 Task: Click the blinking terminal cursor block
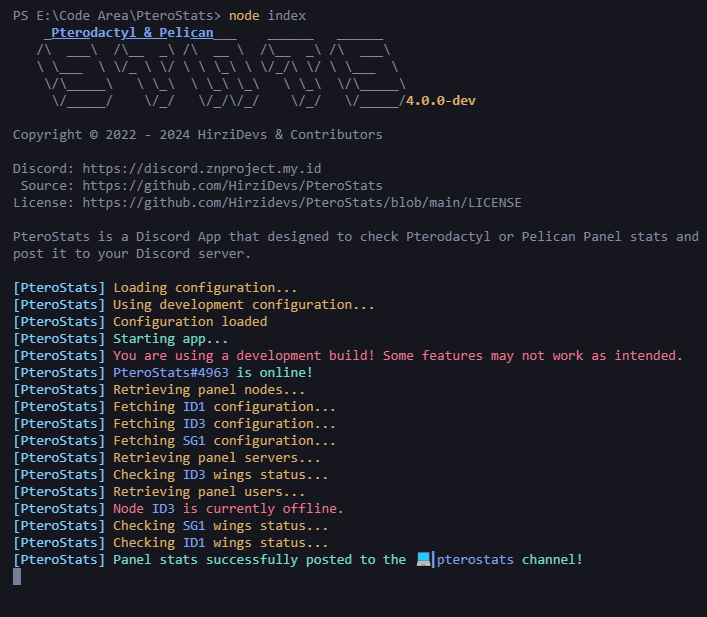point(17,576)
